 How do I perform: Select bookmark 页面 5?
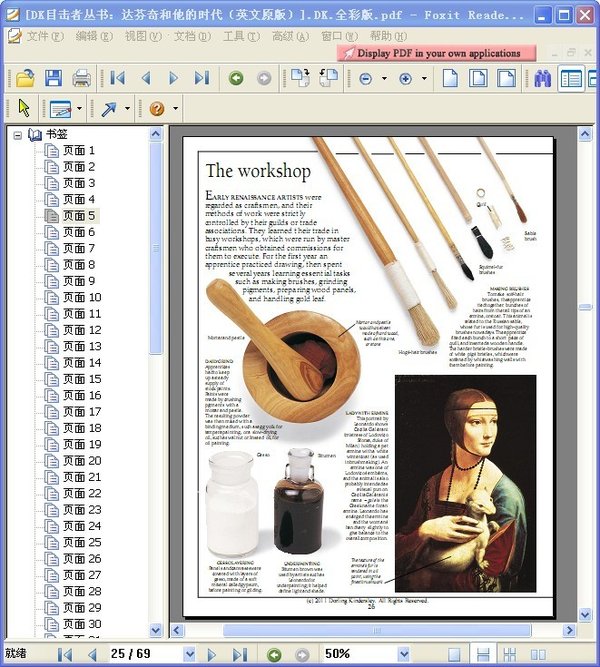click(x=79, y=216)
